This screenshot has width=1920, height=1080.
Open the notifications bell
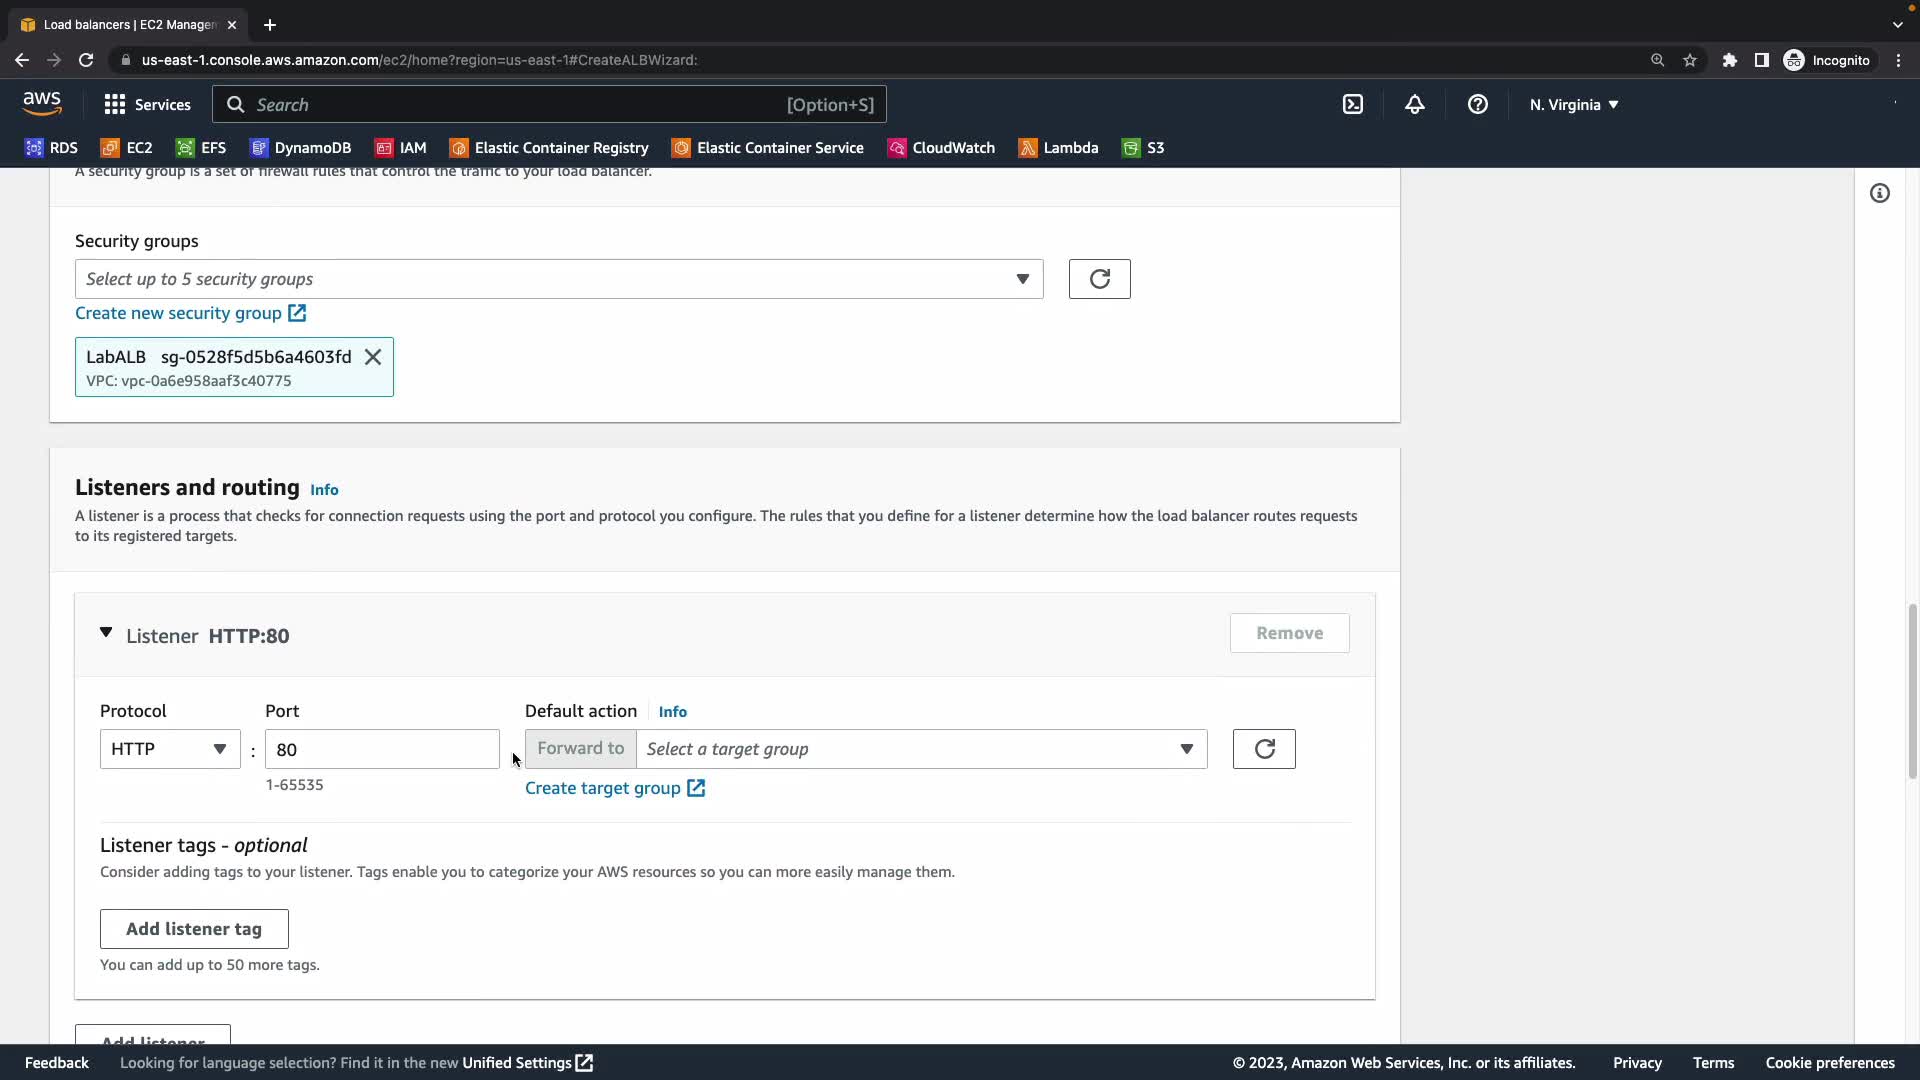[x=1414, y=104]
